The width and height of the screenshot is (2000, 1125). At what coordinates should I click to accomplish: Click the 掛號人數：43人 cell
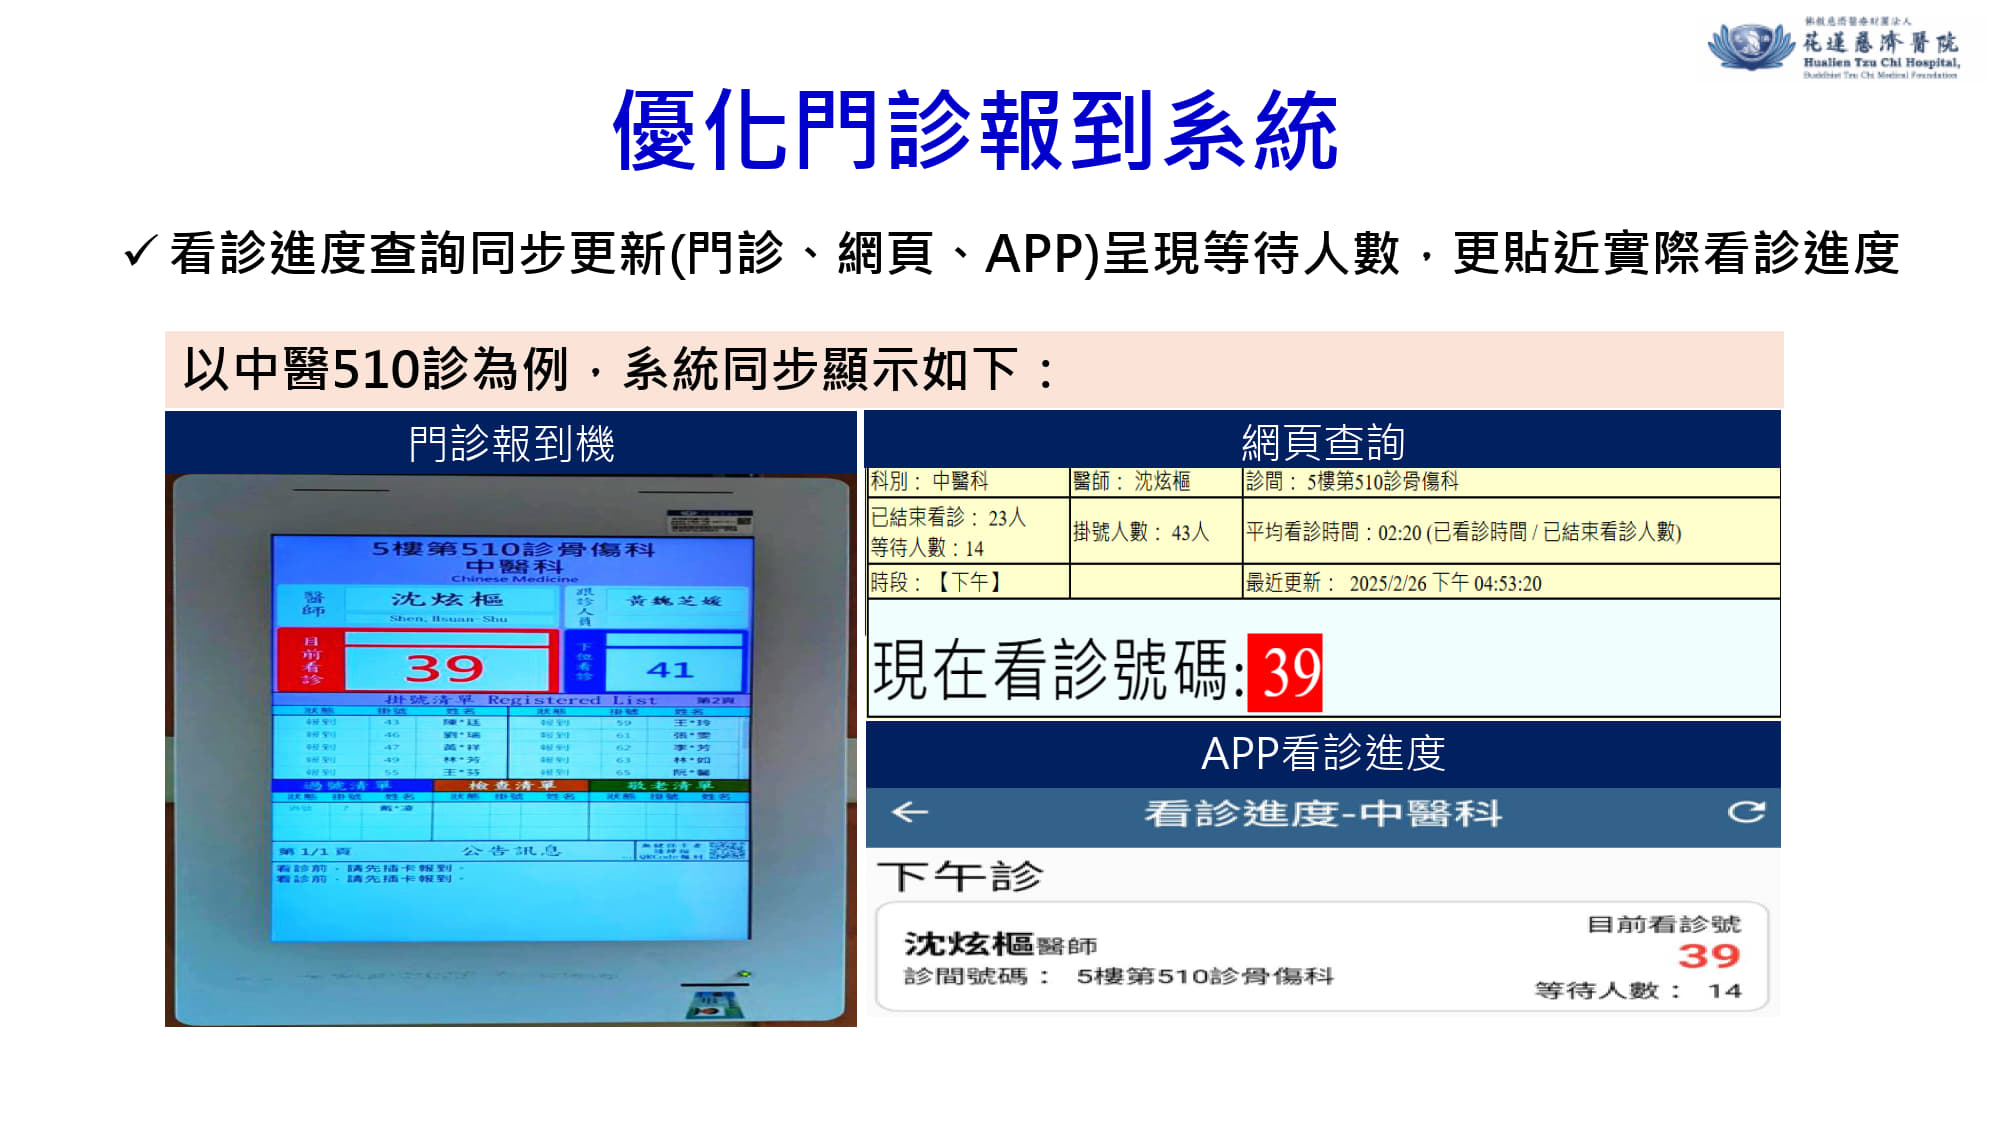[x=1142, y=532]
